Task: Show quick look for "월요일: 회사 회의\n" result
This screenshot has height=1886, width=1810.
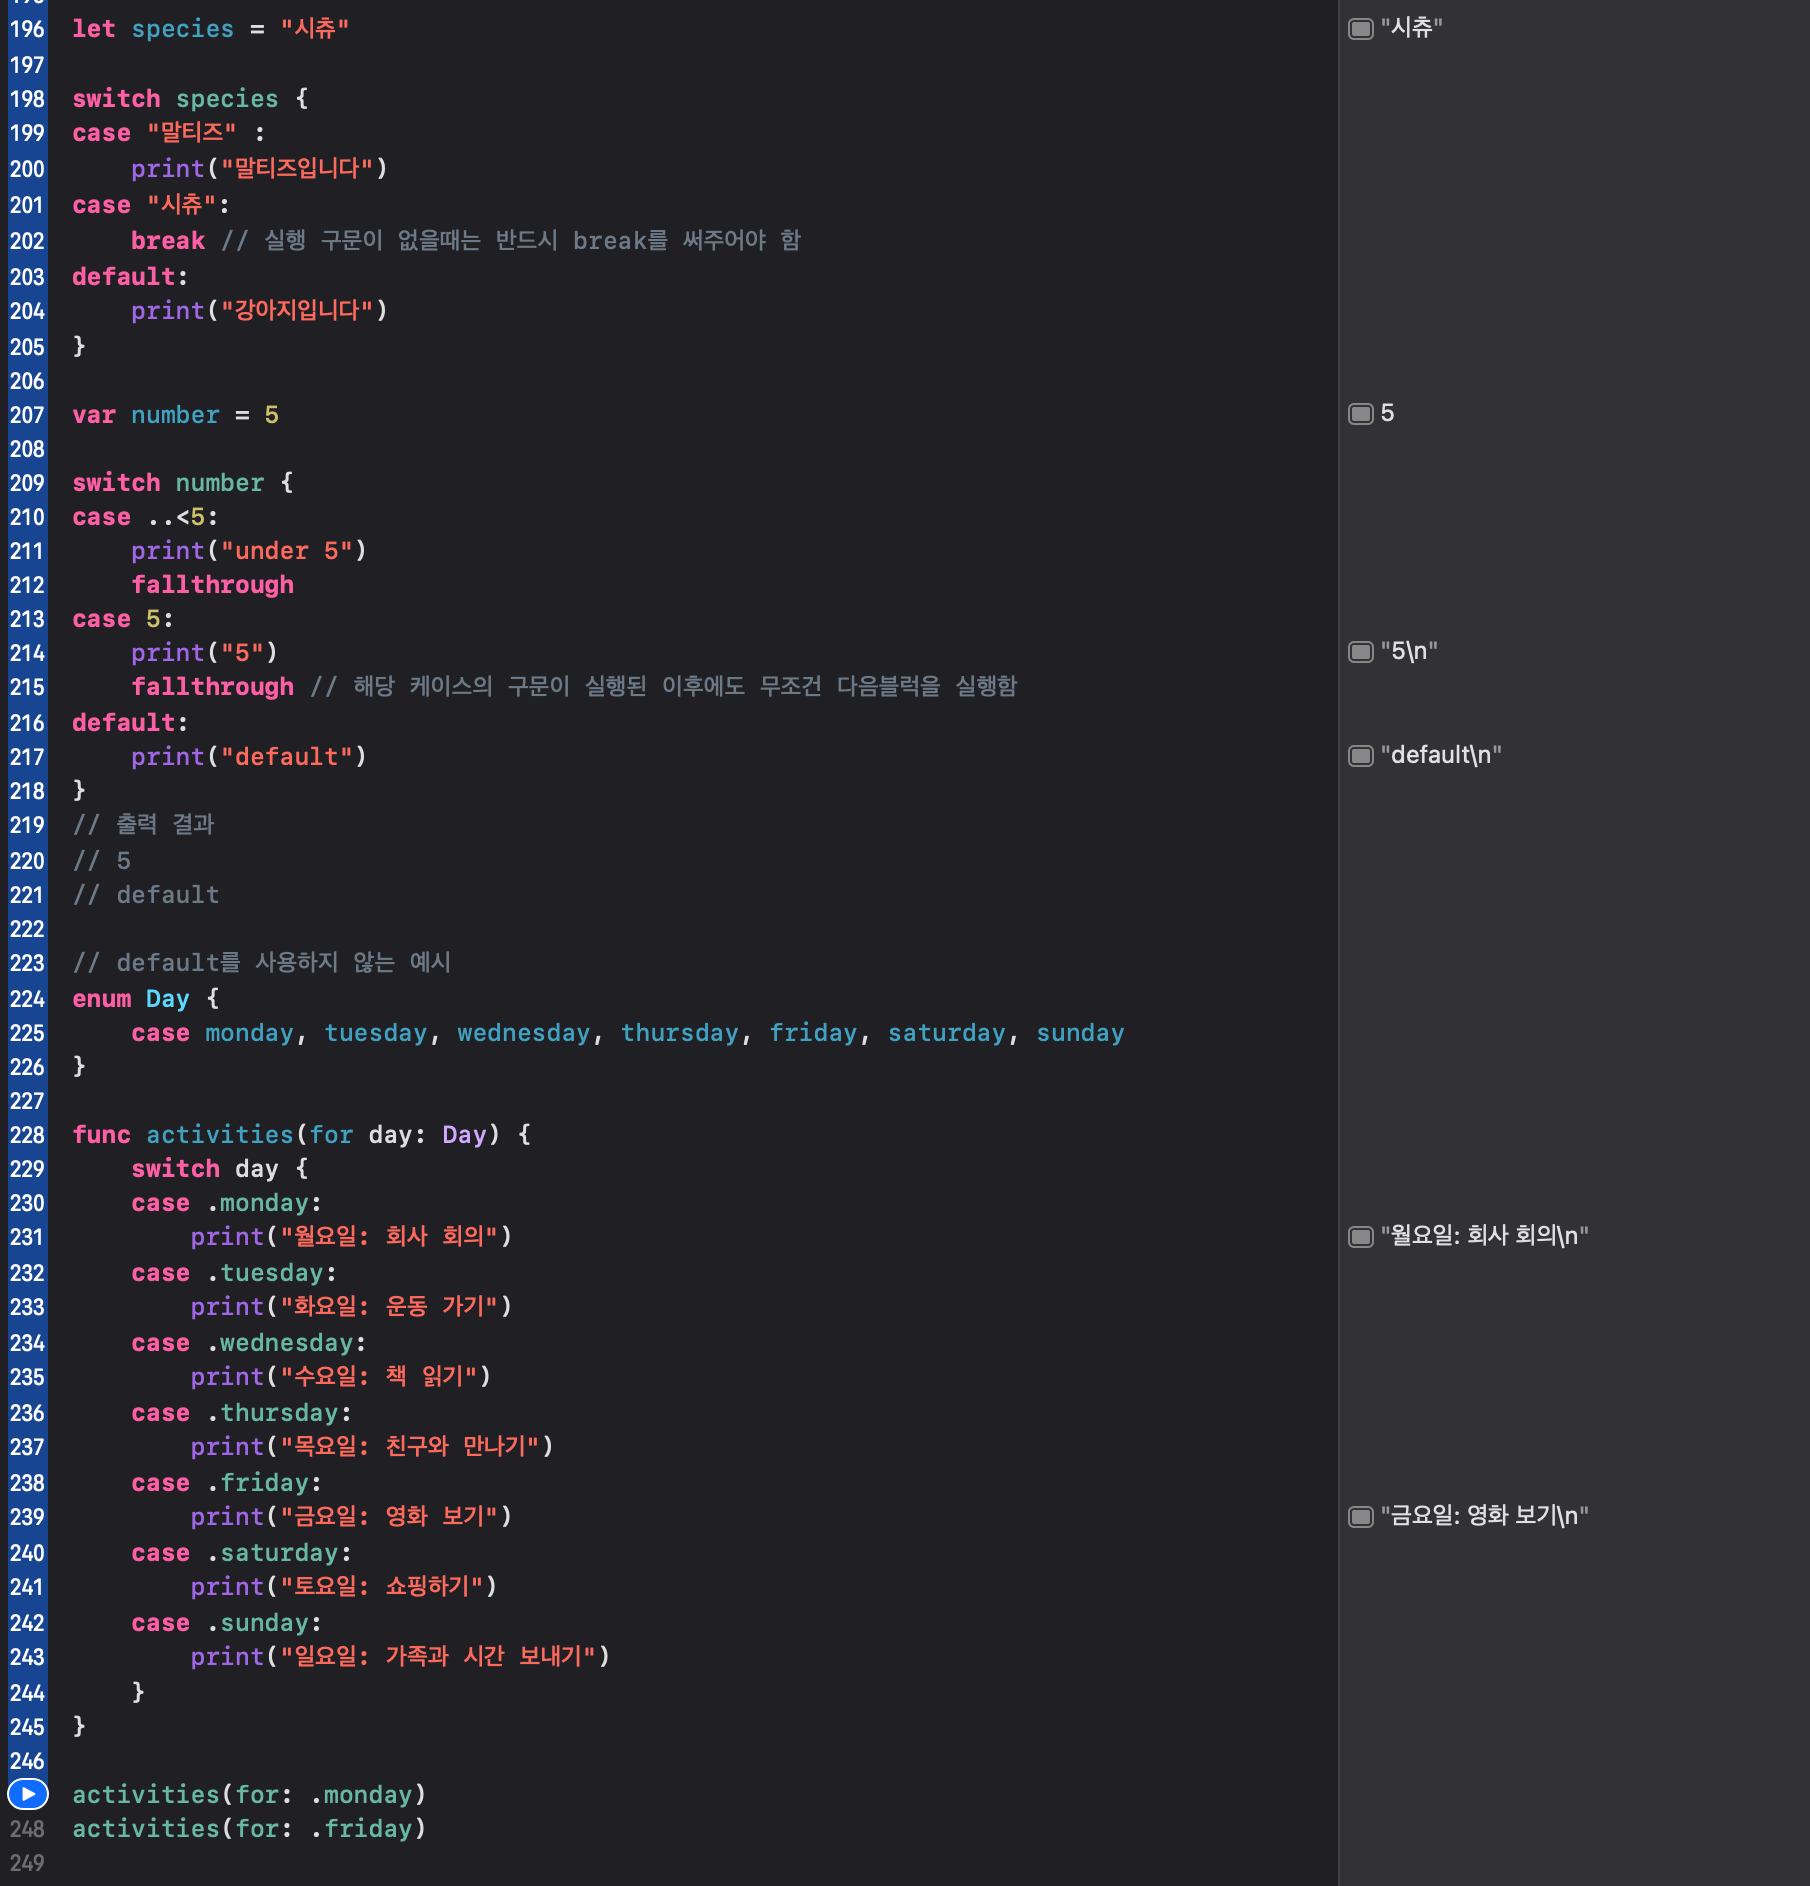Action: (1361, 1237)
